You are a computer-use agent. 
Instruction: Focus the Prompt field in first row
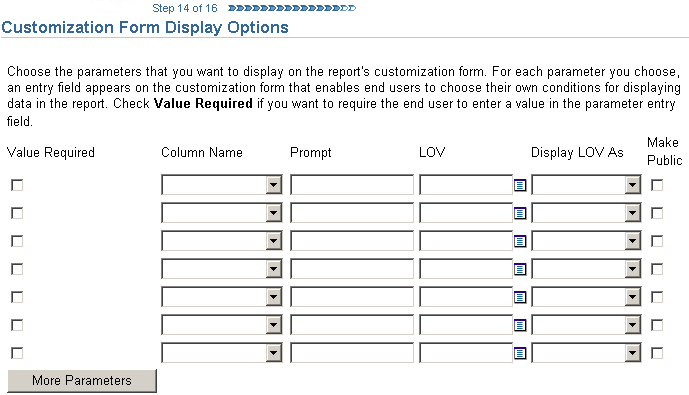pyautogui.click(x=352, y=185)
